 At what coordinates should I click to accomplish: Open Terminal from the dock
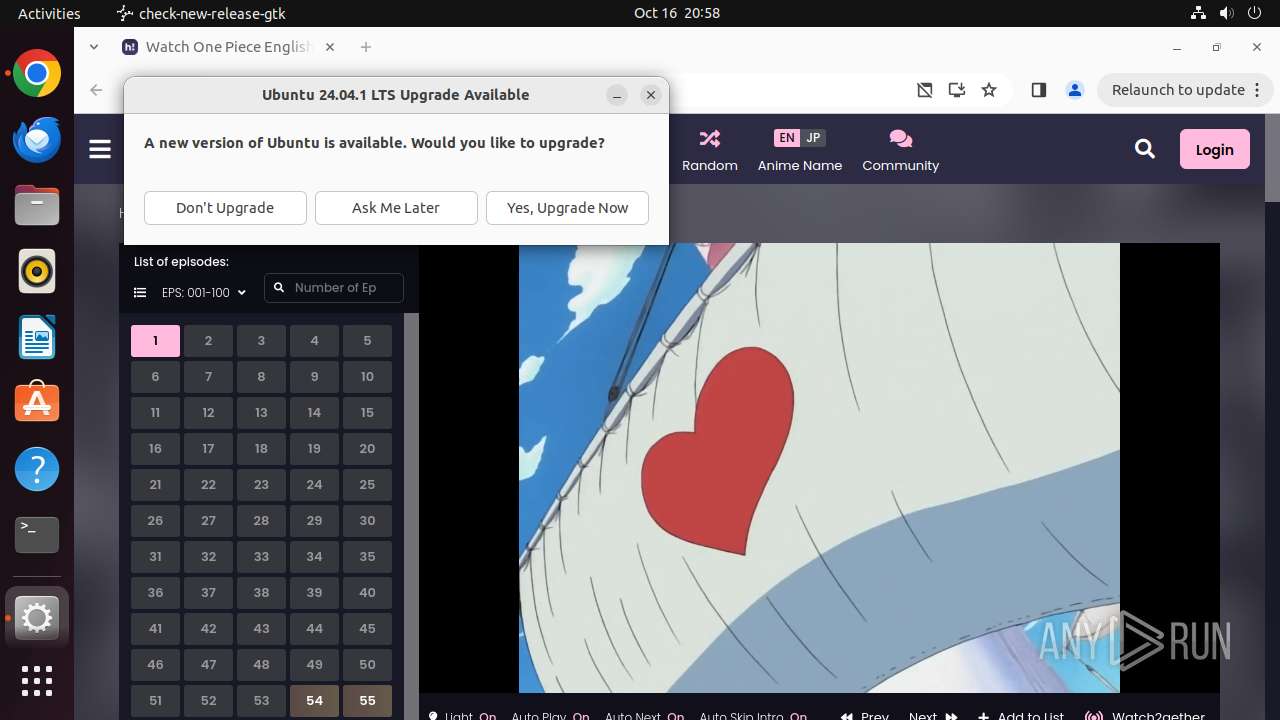click(x=37, y=535)
